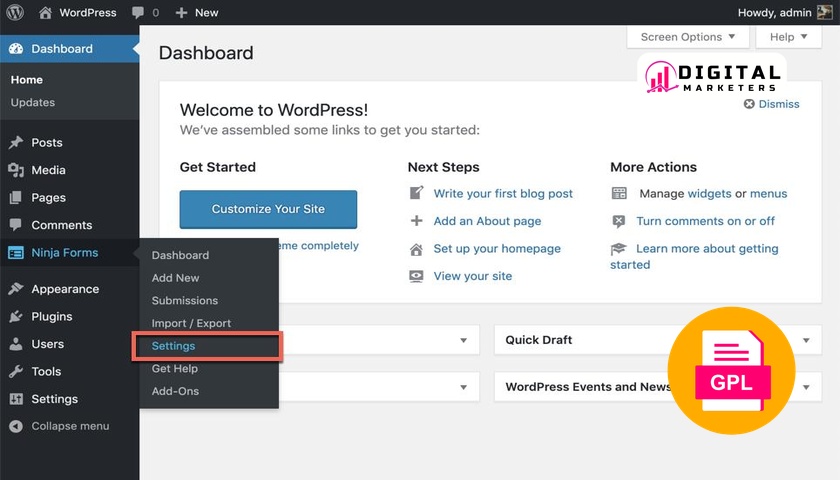The width and height of the screenshot is (840, 480).
Task: Click the pencil icon for writing blog post
Action: (x=416, y=193)
